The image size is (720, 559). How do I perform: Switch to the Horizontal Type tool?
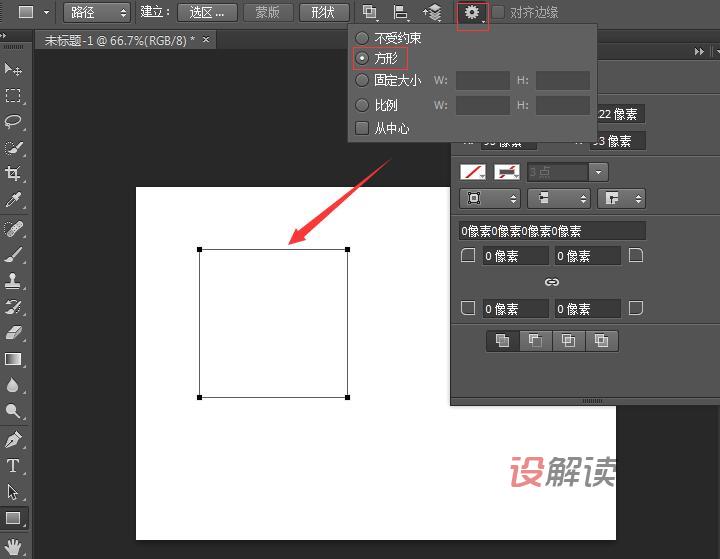coord(14,466)
